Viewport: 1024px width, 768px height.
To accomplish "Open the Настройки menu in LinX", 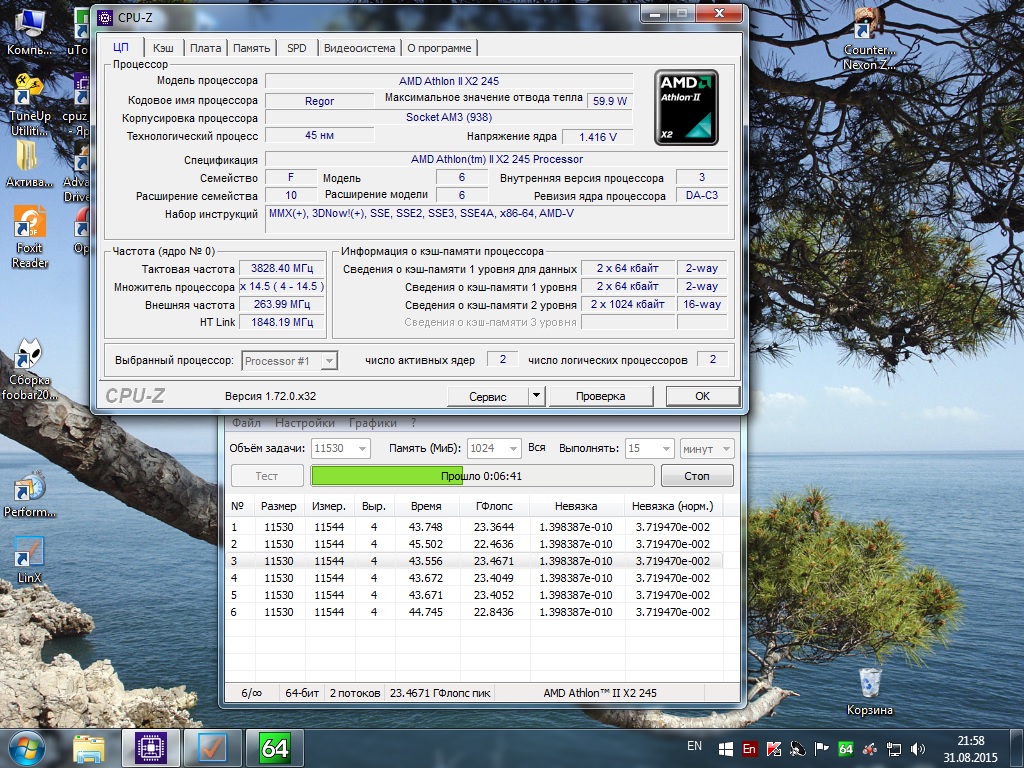I will click(x=305, y=423).
